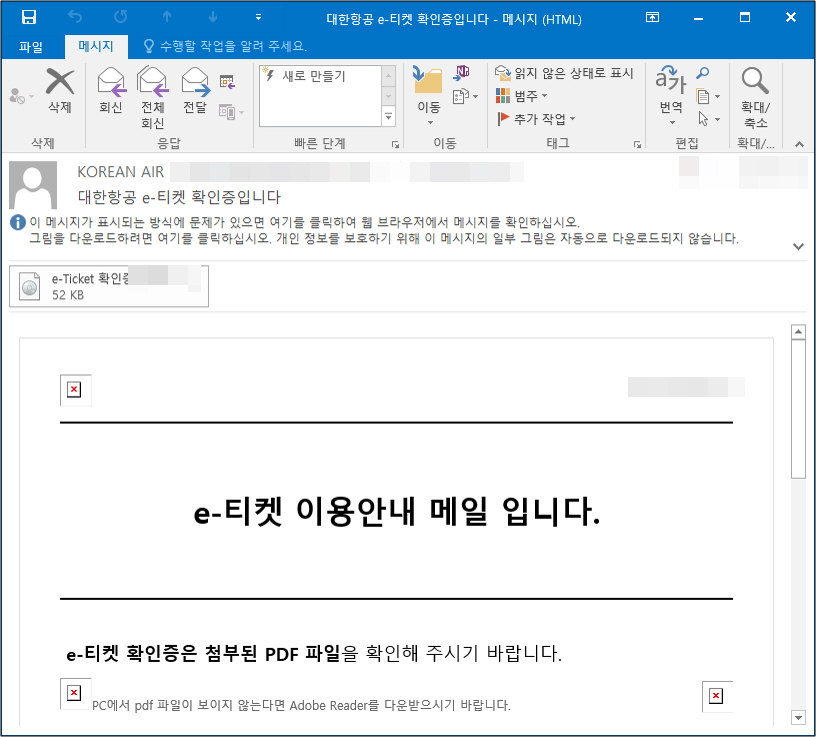Click the blocked image beside Adobe Reader text
The height and width of the screenshot is (737, 816).
(74, 693)
